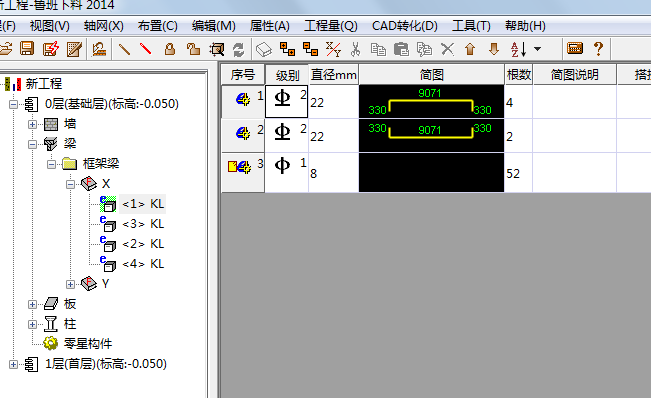Viewport: 651px width, 398px height.
Task: Select the <3> KL tree item
Action: coord(143,224)
